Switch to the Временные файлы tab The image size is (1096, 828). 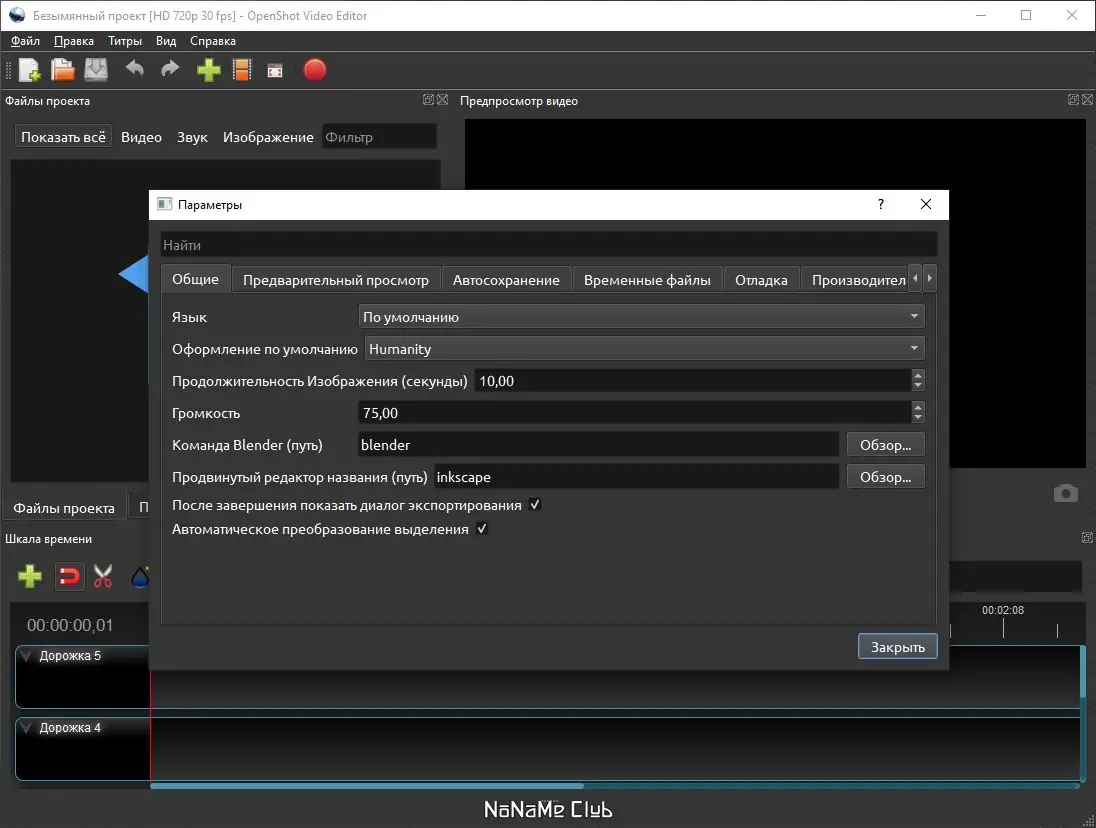click(647, 279)
